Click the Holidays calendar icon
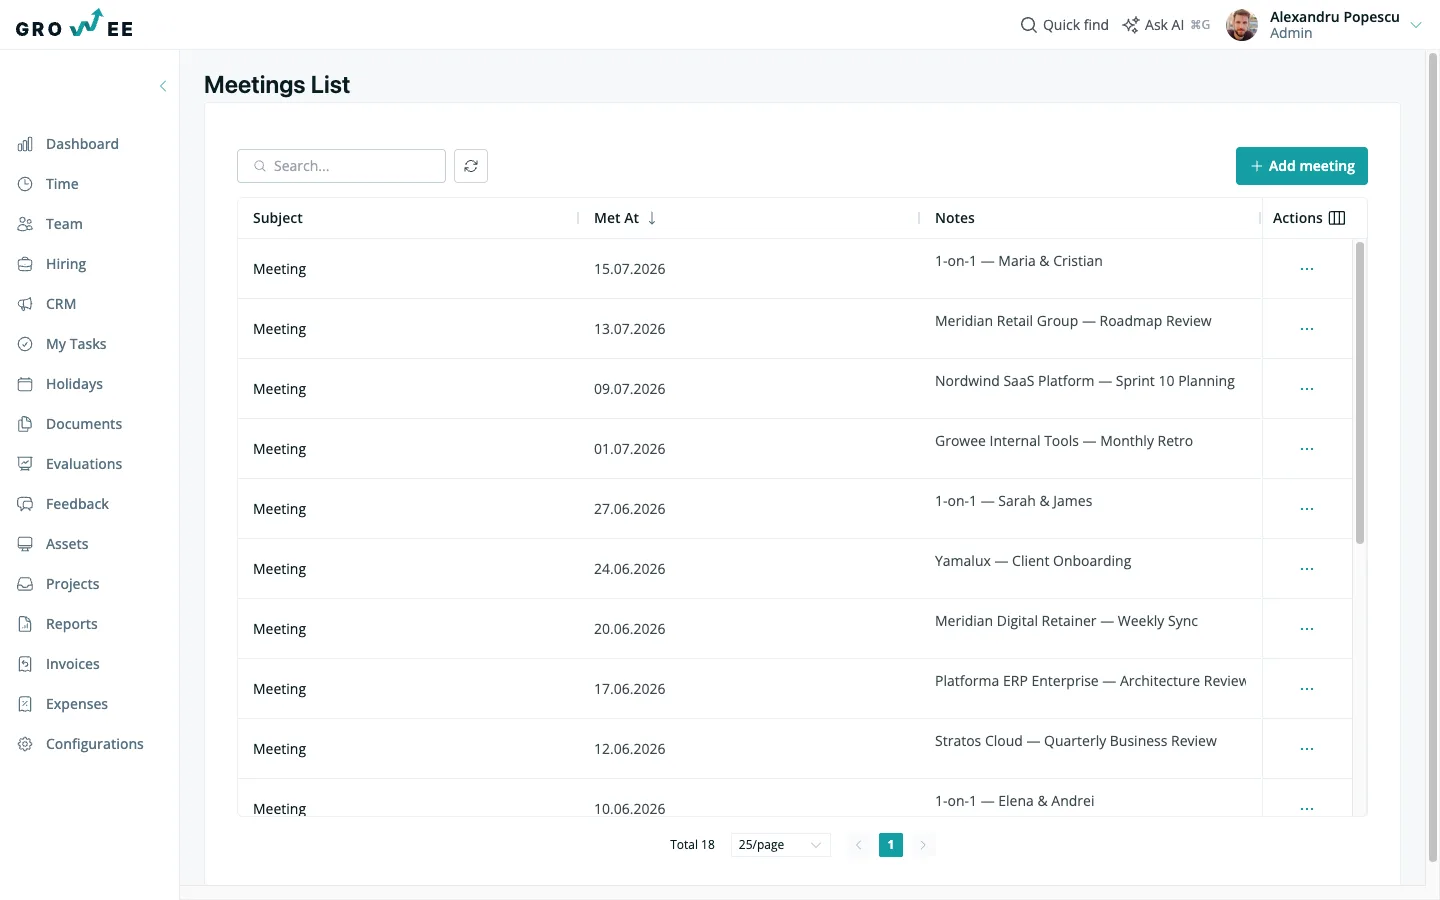This screenshot has width=1440, height=900. (25, 384)
